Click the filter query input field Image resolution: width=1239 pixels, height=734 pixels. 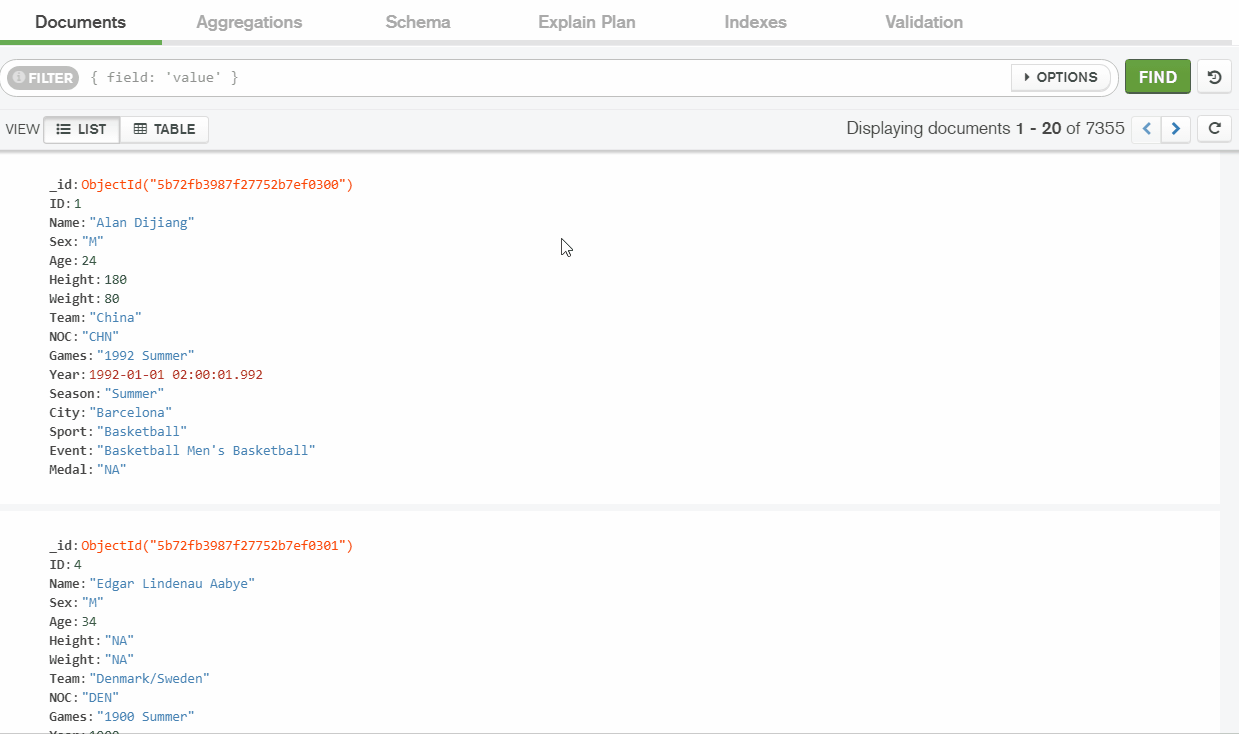(540, 77)
